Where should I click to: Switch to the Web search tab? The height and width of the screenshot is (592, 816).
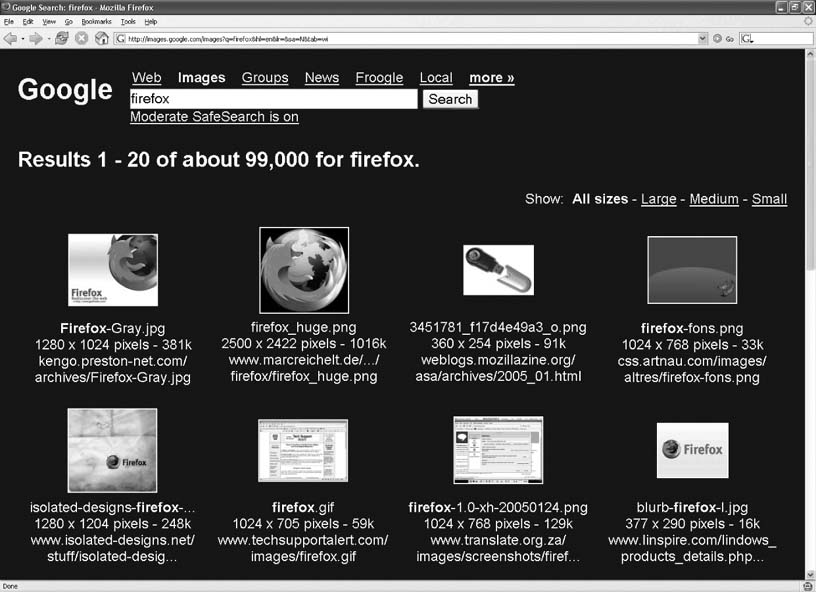tap(146, 78)
